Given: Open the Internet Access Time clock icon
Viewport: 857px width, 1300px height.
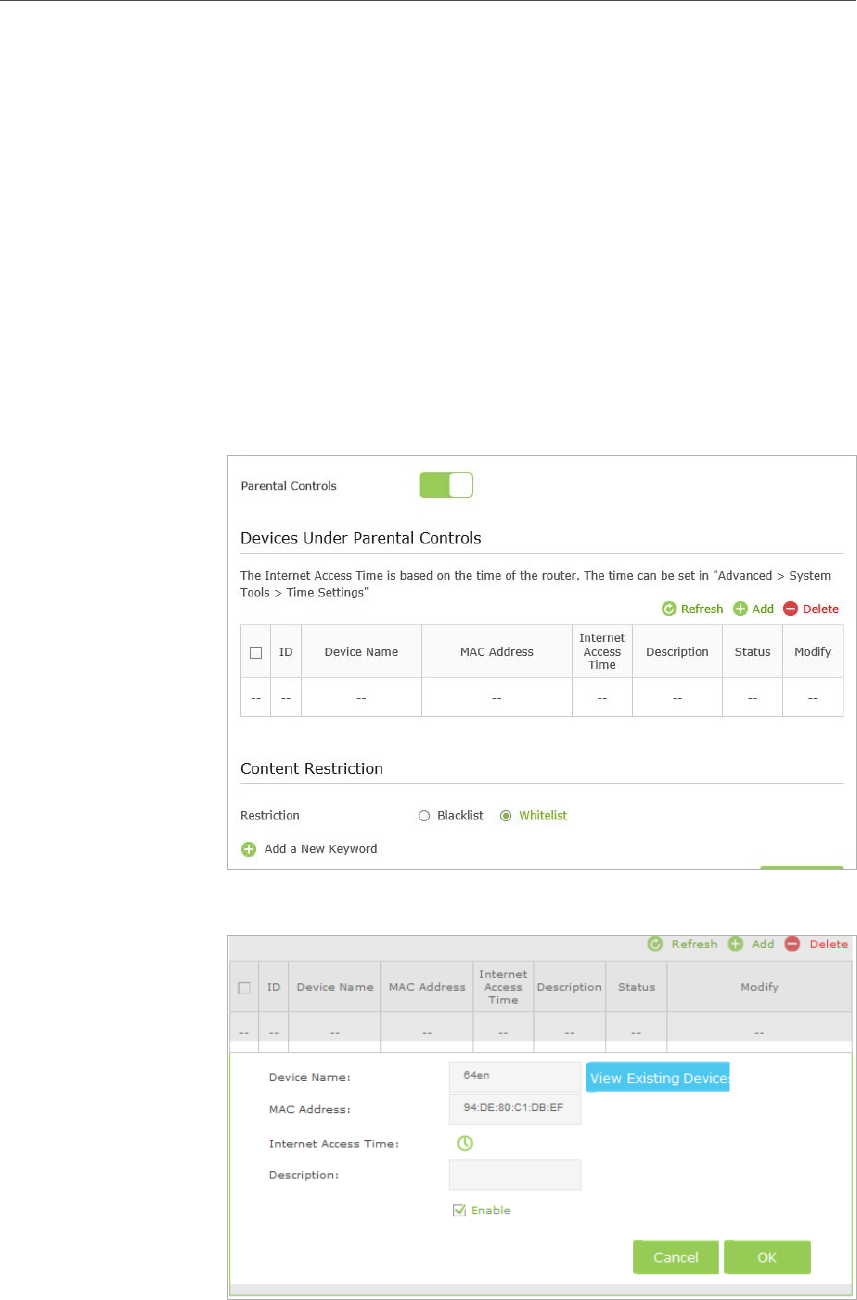Looking at the screenshot, I should pos(465,1143).
